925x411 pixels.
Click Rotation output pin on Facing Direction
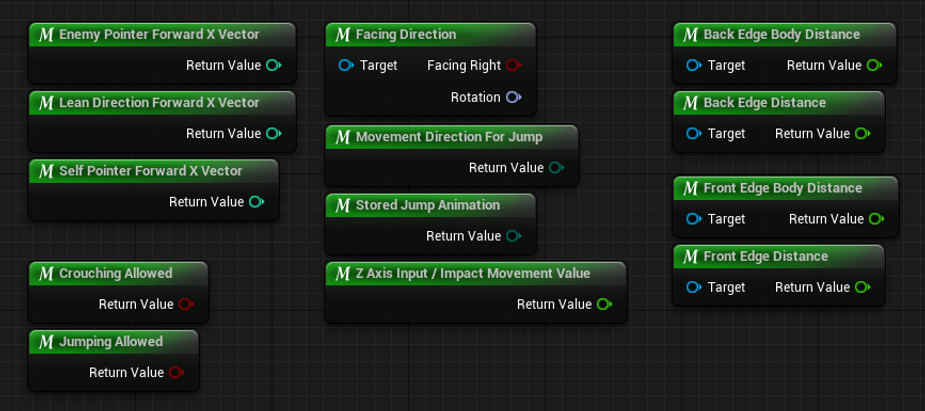(x=514, y=97)
